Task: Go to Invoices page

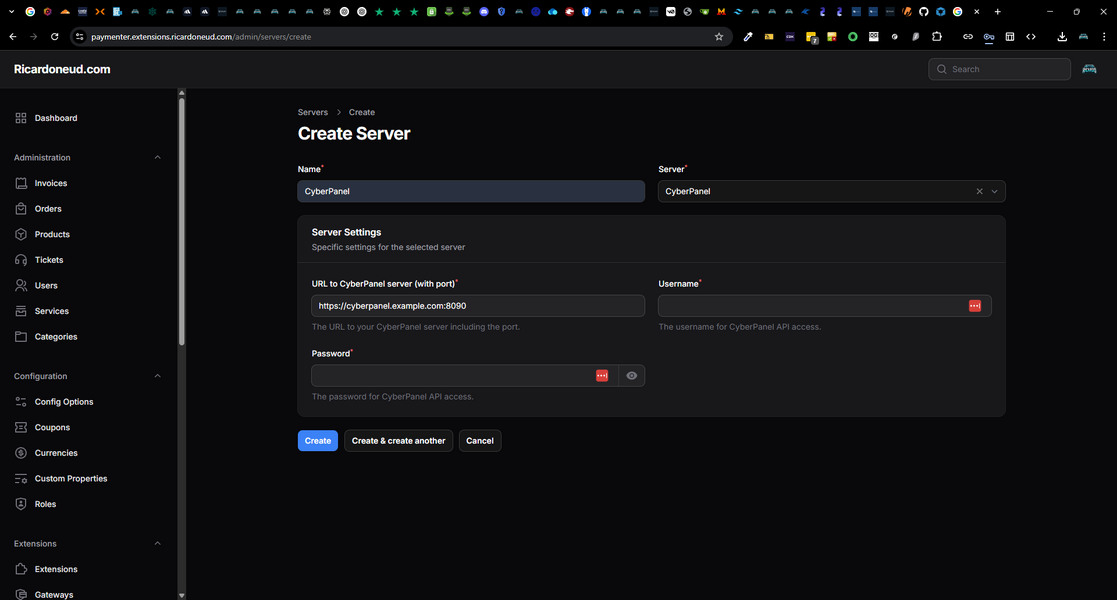Action: pyautogui.click(x=51, y=183)
